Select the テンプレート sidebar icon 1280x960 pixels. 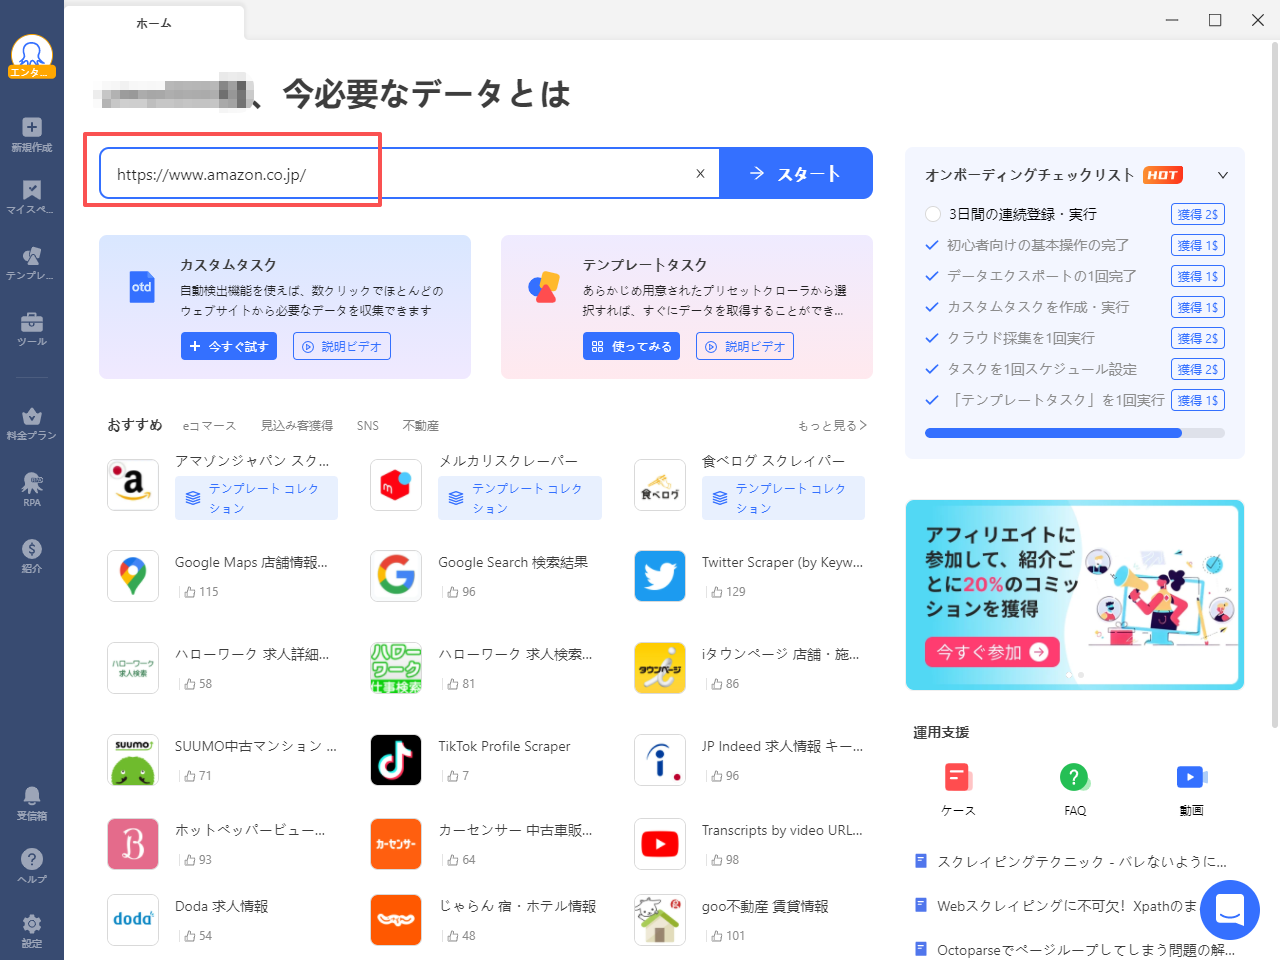31,260
